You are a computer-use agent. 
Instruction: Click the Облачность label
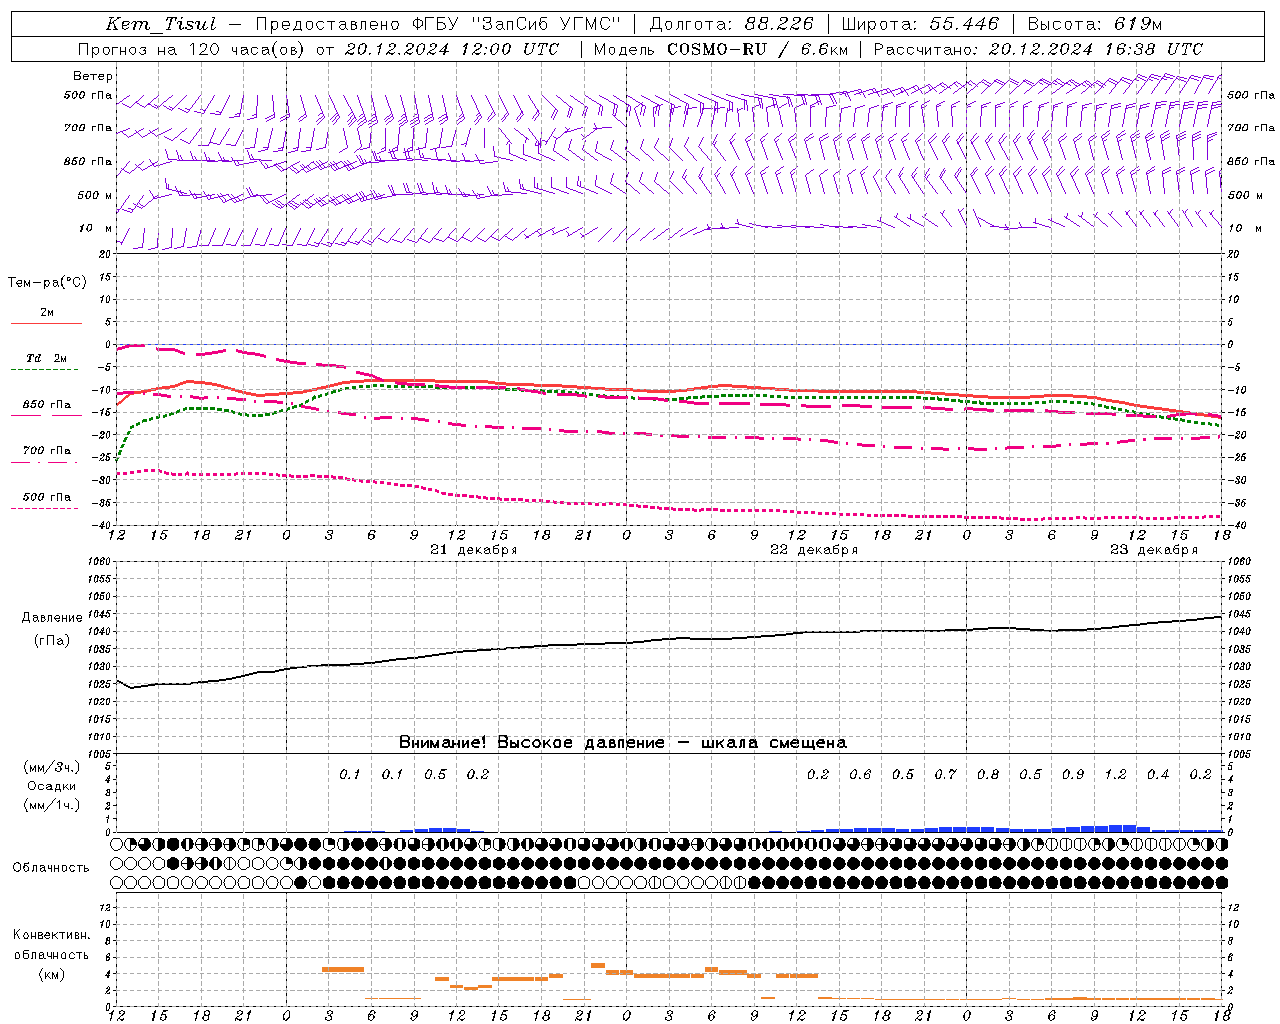tap(51, 867)
